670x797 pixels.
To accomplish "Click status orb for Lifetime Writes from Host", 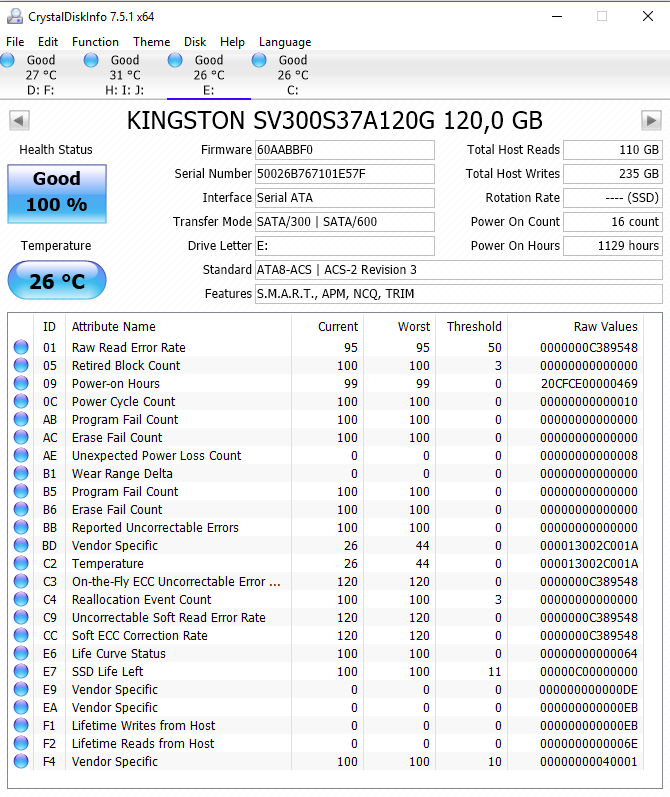I will (x=21, y=725).
